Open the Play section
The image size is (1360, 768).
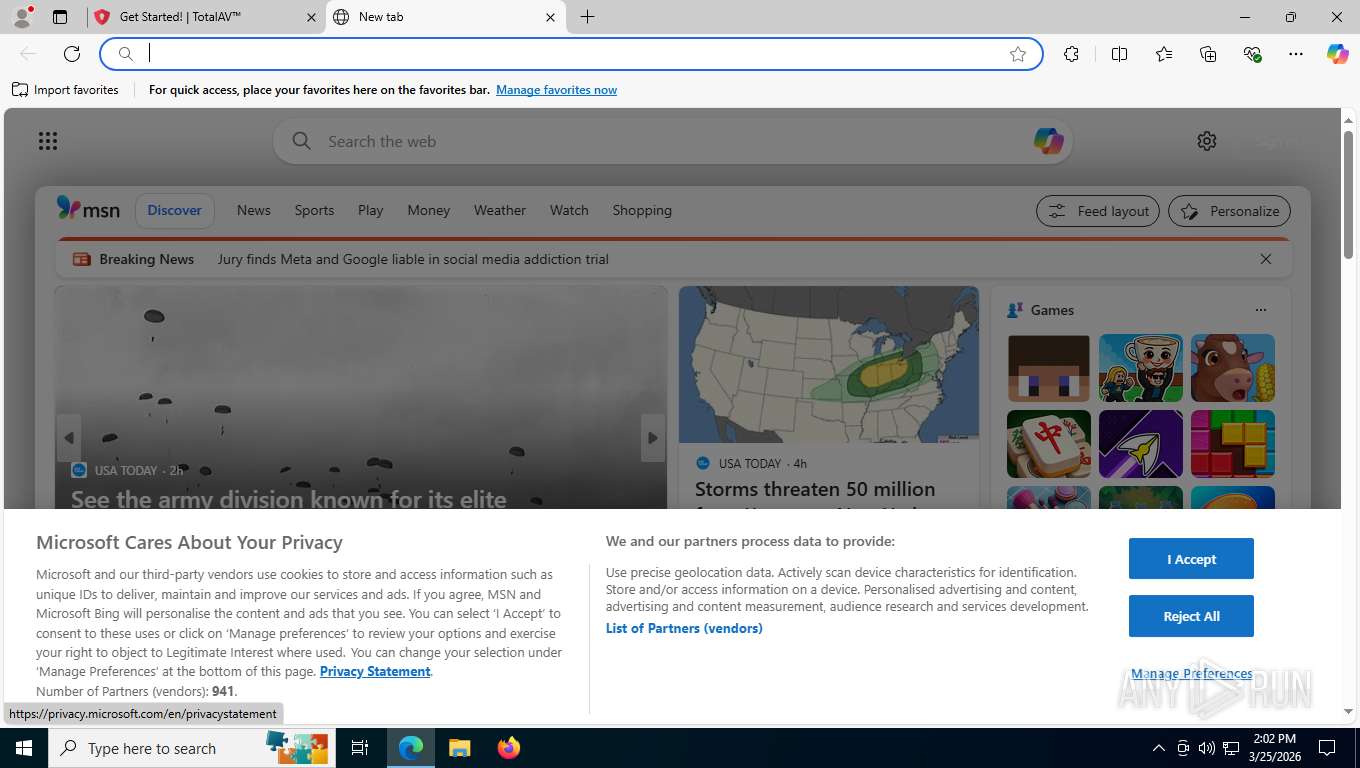click(370, 210)
